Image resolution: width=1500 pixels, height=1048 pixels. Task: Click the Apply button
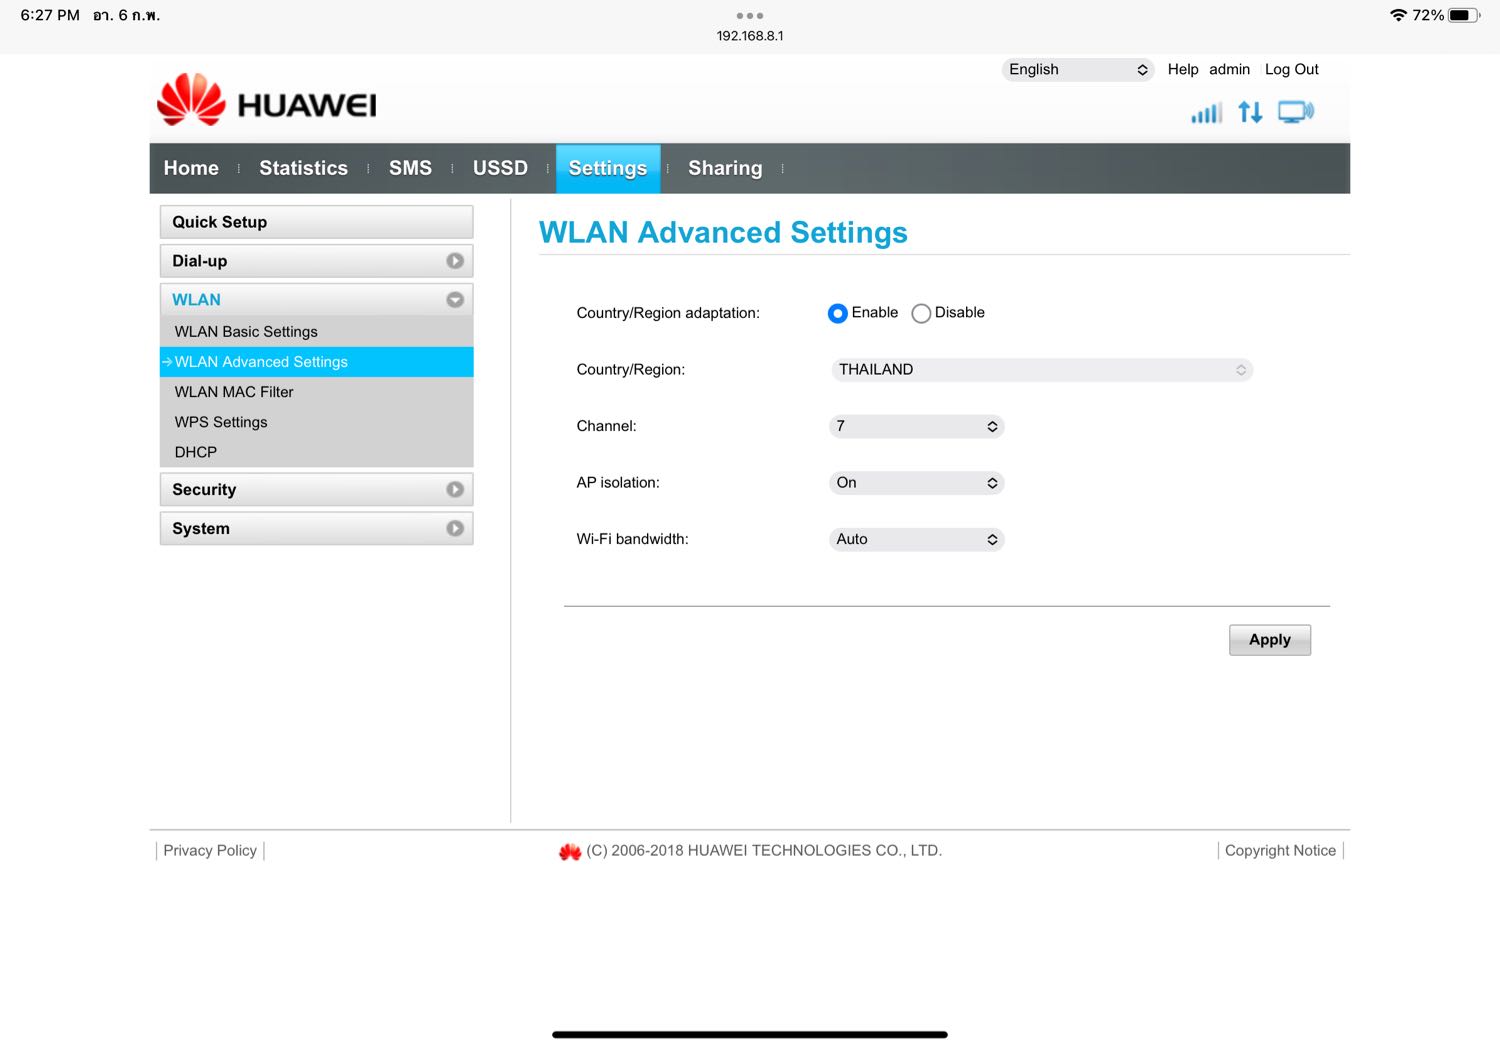pyautogui.click(x=1270, y=640)
